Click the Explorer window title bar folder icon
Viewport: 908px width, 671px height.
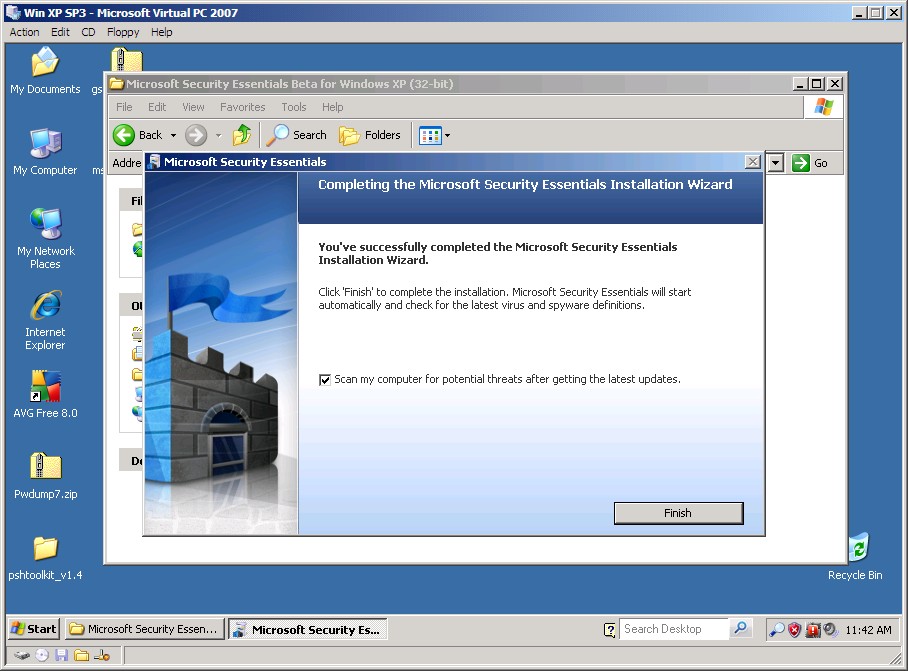[116, 84]
